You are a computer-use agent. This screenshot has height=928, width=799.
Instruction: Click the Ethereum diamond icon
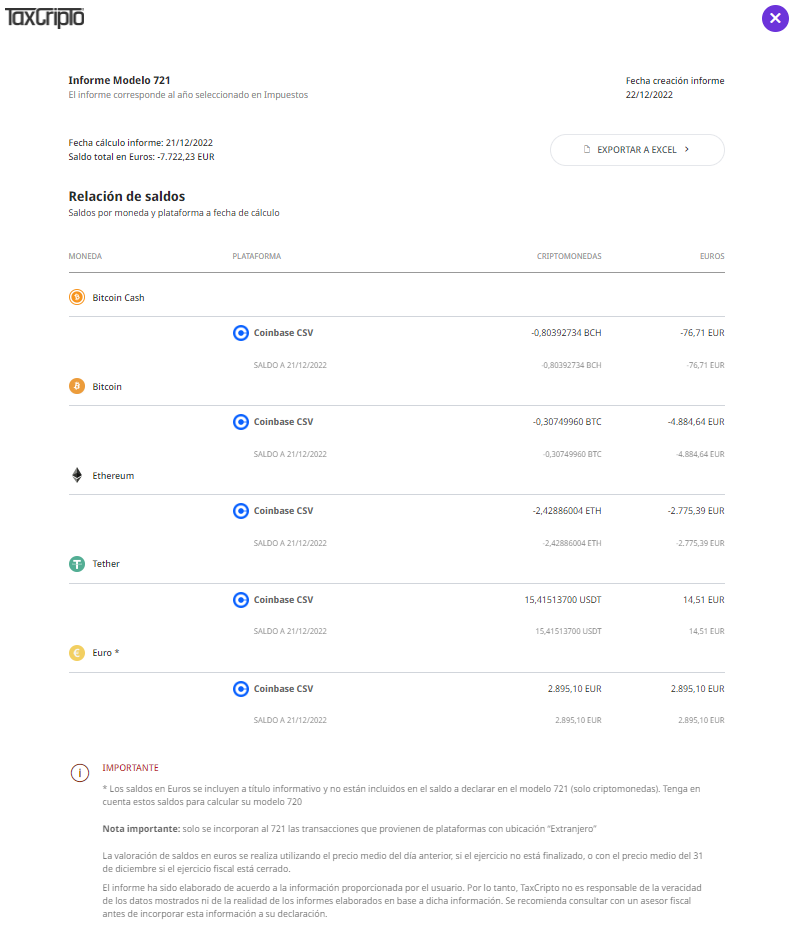[77, 475]
